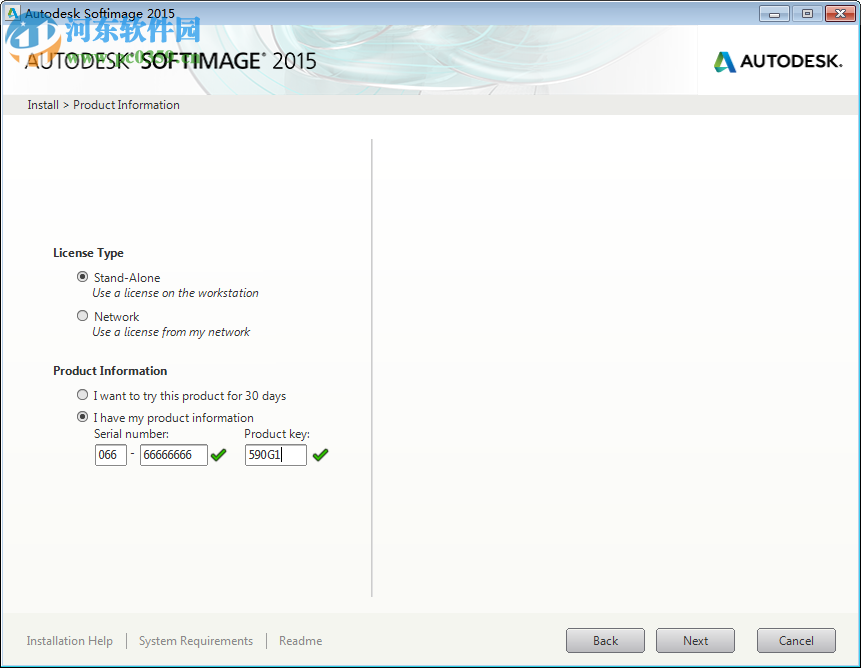Click the serial number prefix field showing 066

tap(110, 454)
